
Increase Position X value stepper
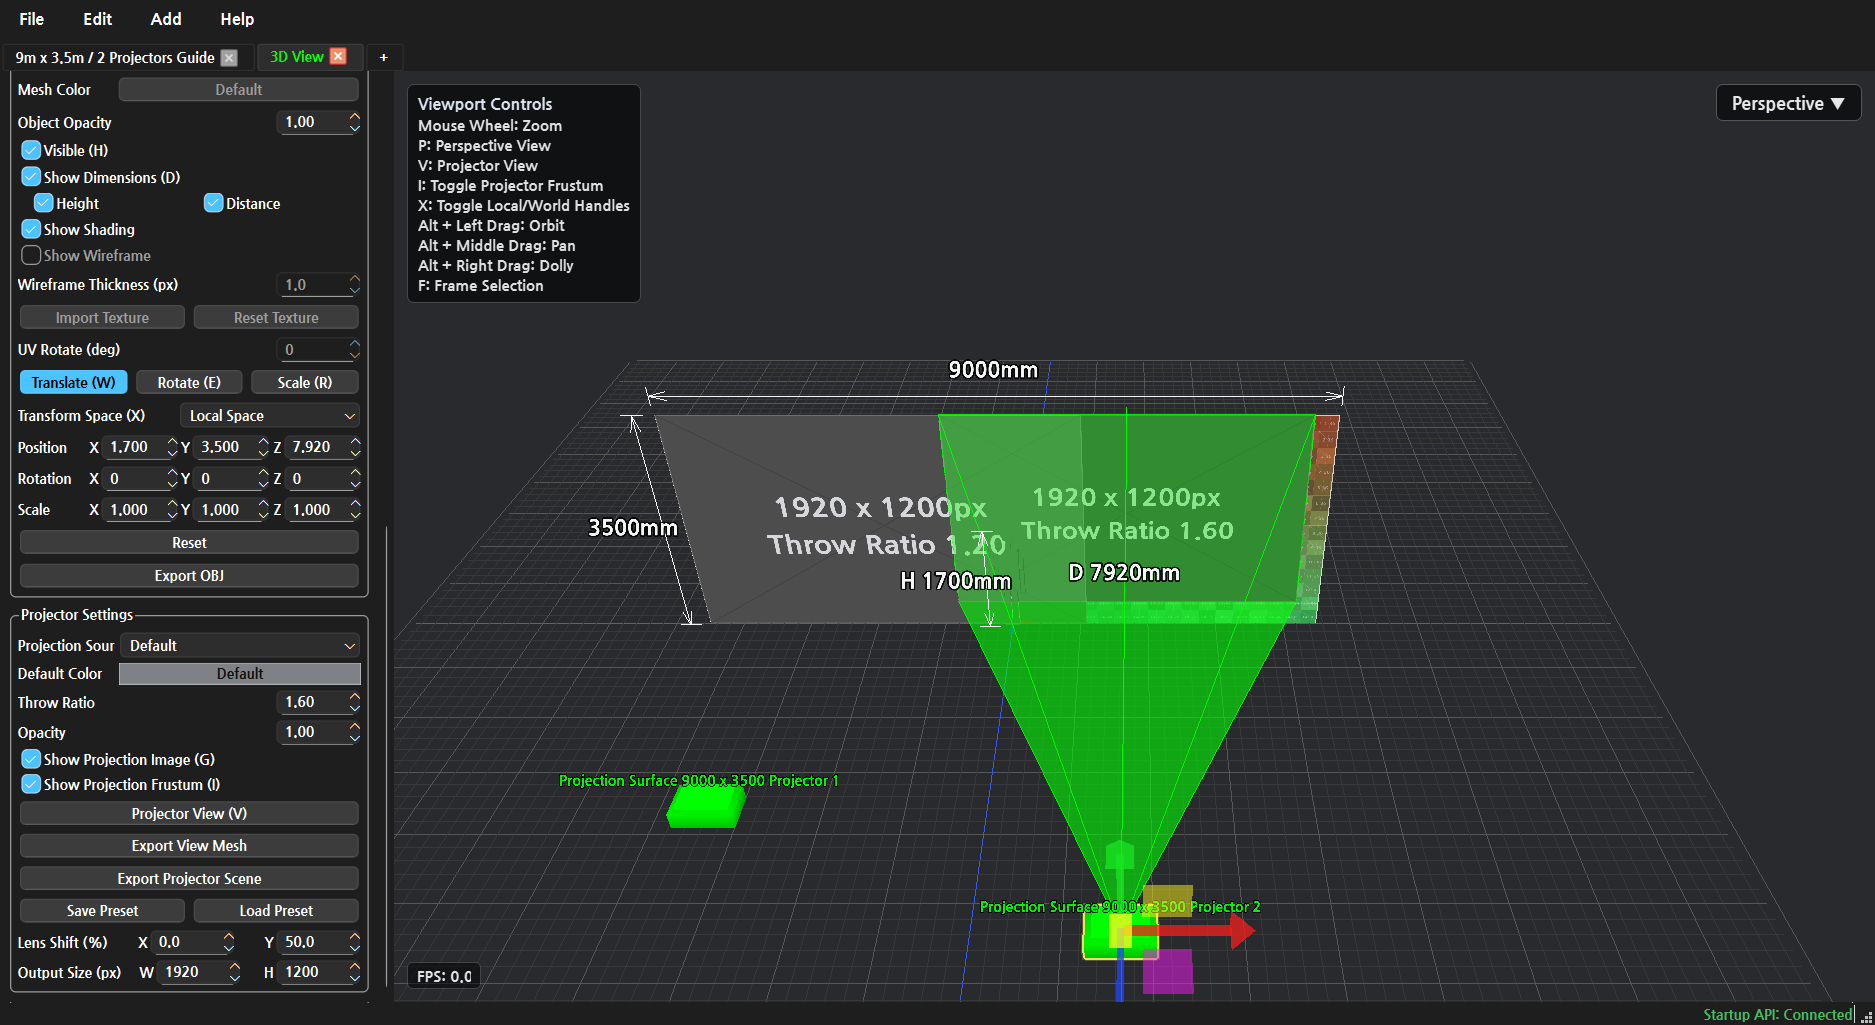point(172,442)
